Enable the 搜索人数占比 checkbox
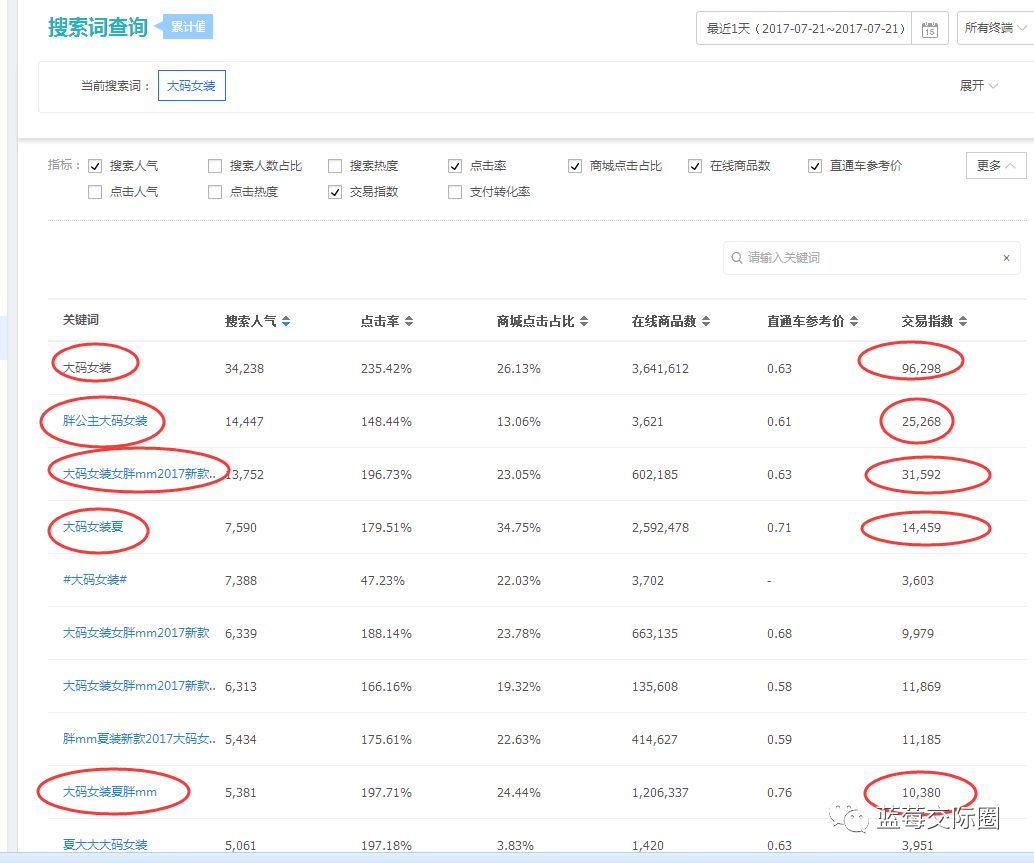 tap(215, 166)
